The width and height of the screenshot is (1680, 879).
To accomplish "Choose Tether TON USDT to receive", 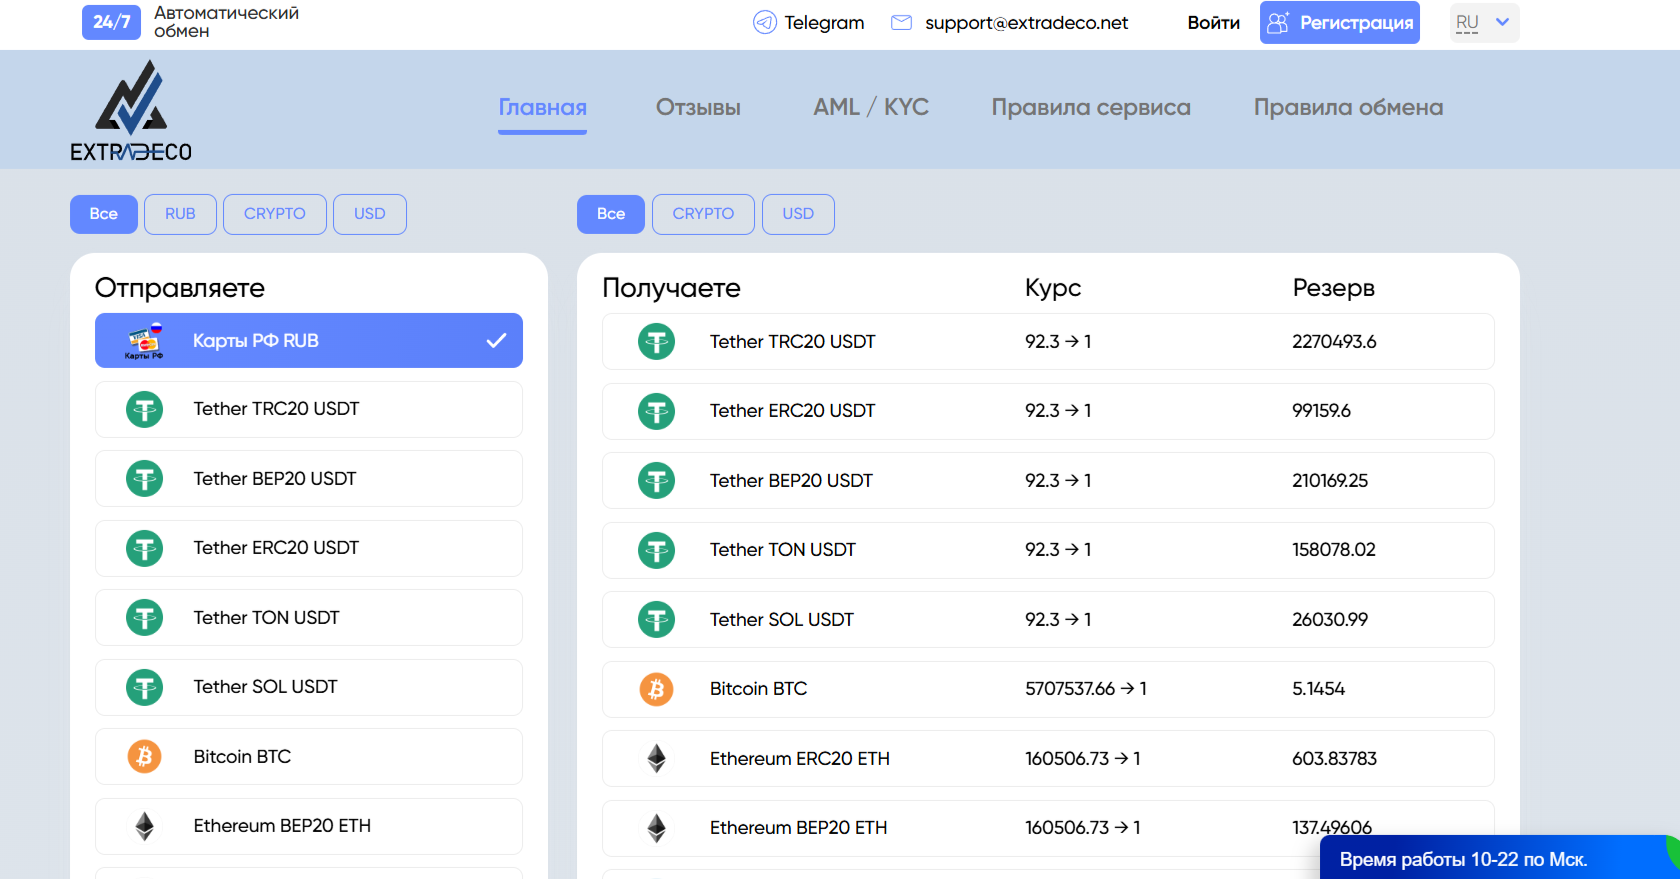I will 1048,550.
